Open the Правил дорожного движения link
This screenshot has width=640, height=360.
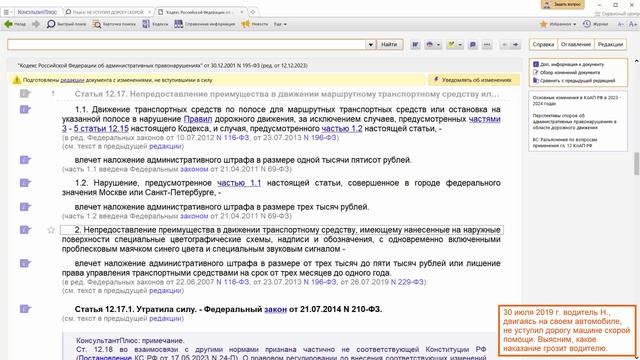pos(198,119)
